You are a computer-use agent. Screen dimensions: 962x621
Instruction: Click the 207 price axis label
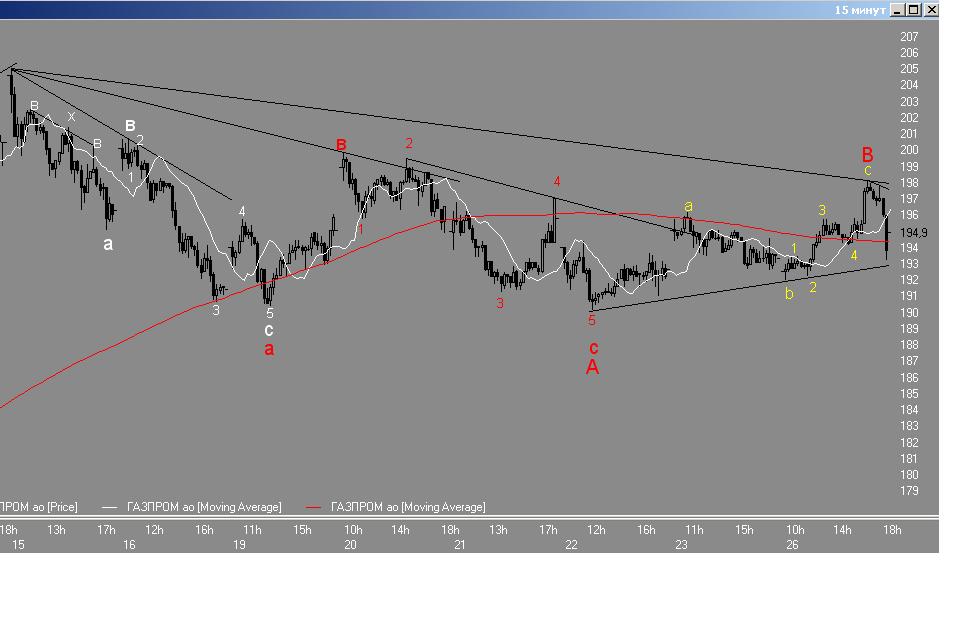[909, 37]
